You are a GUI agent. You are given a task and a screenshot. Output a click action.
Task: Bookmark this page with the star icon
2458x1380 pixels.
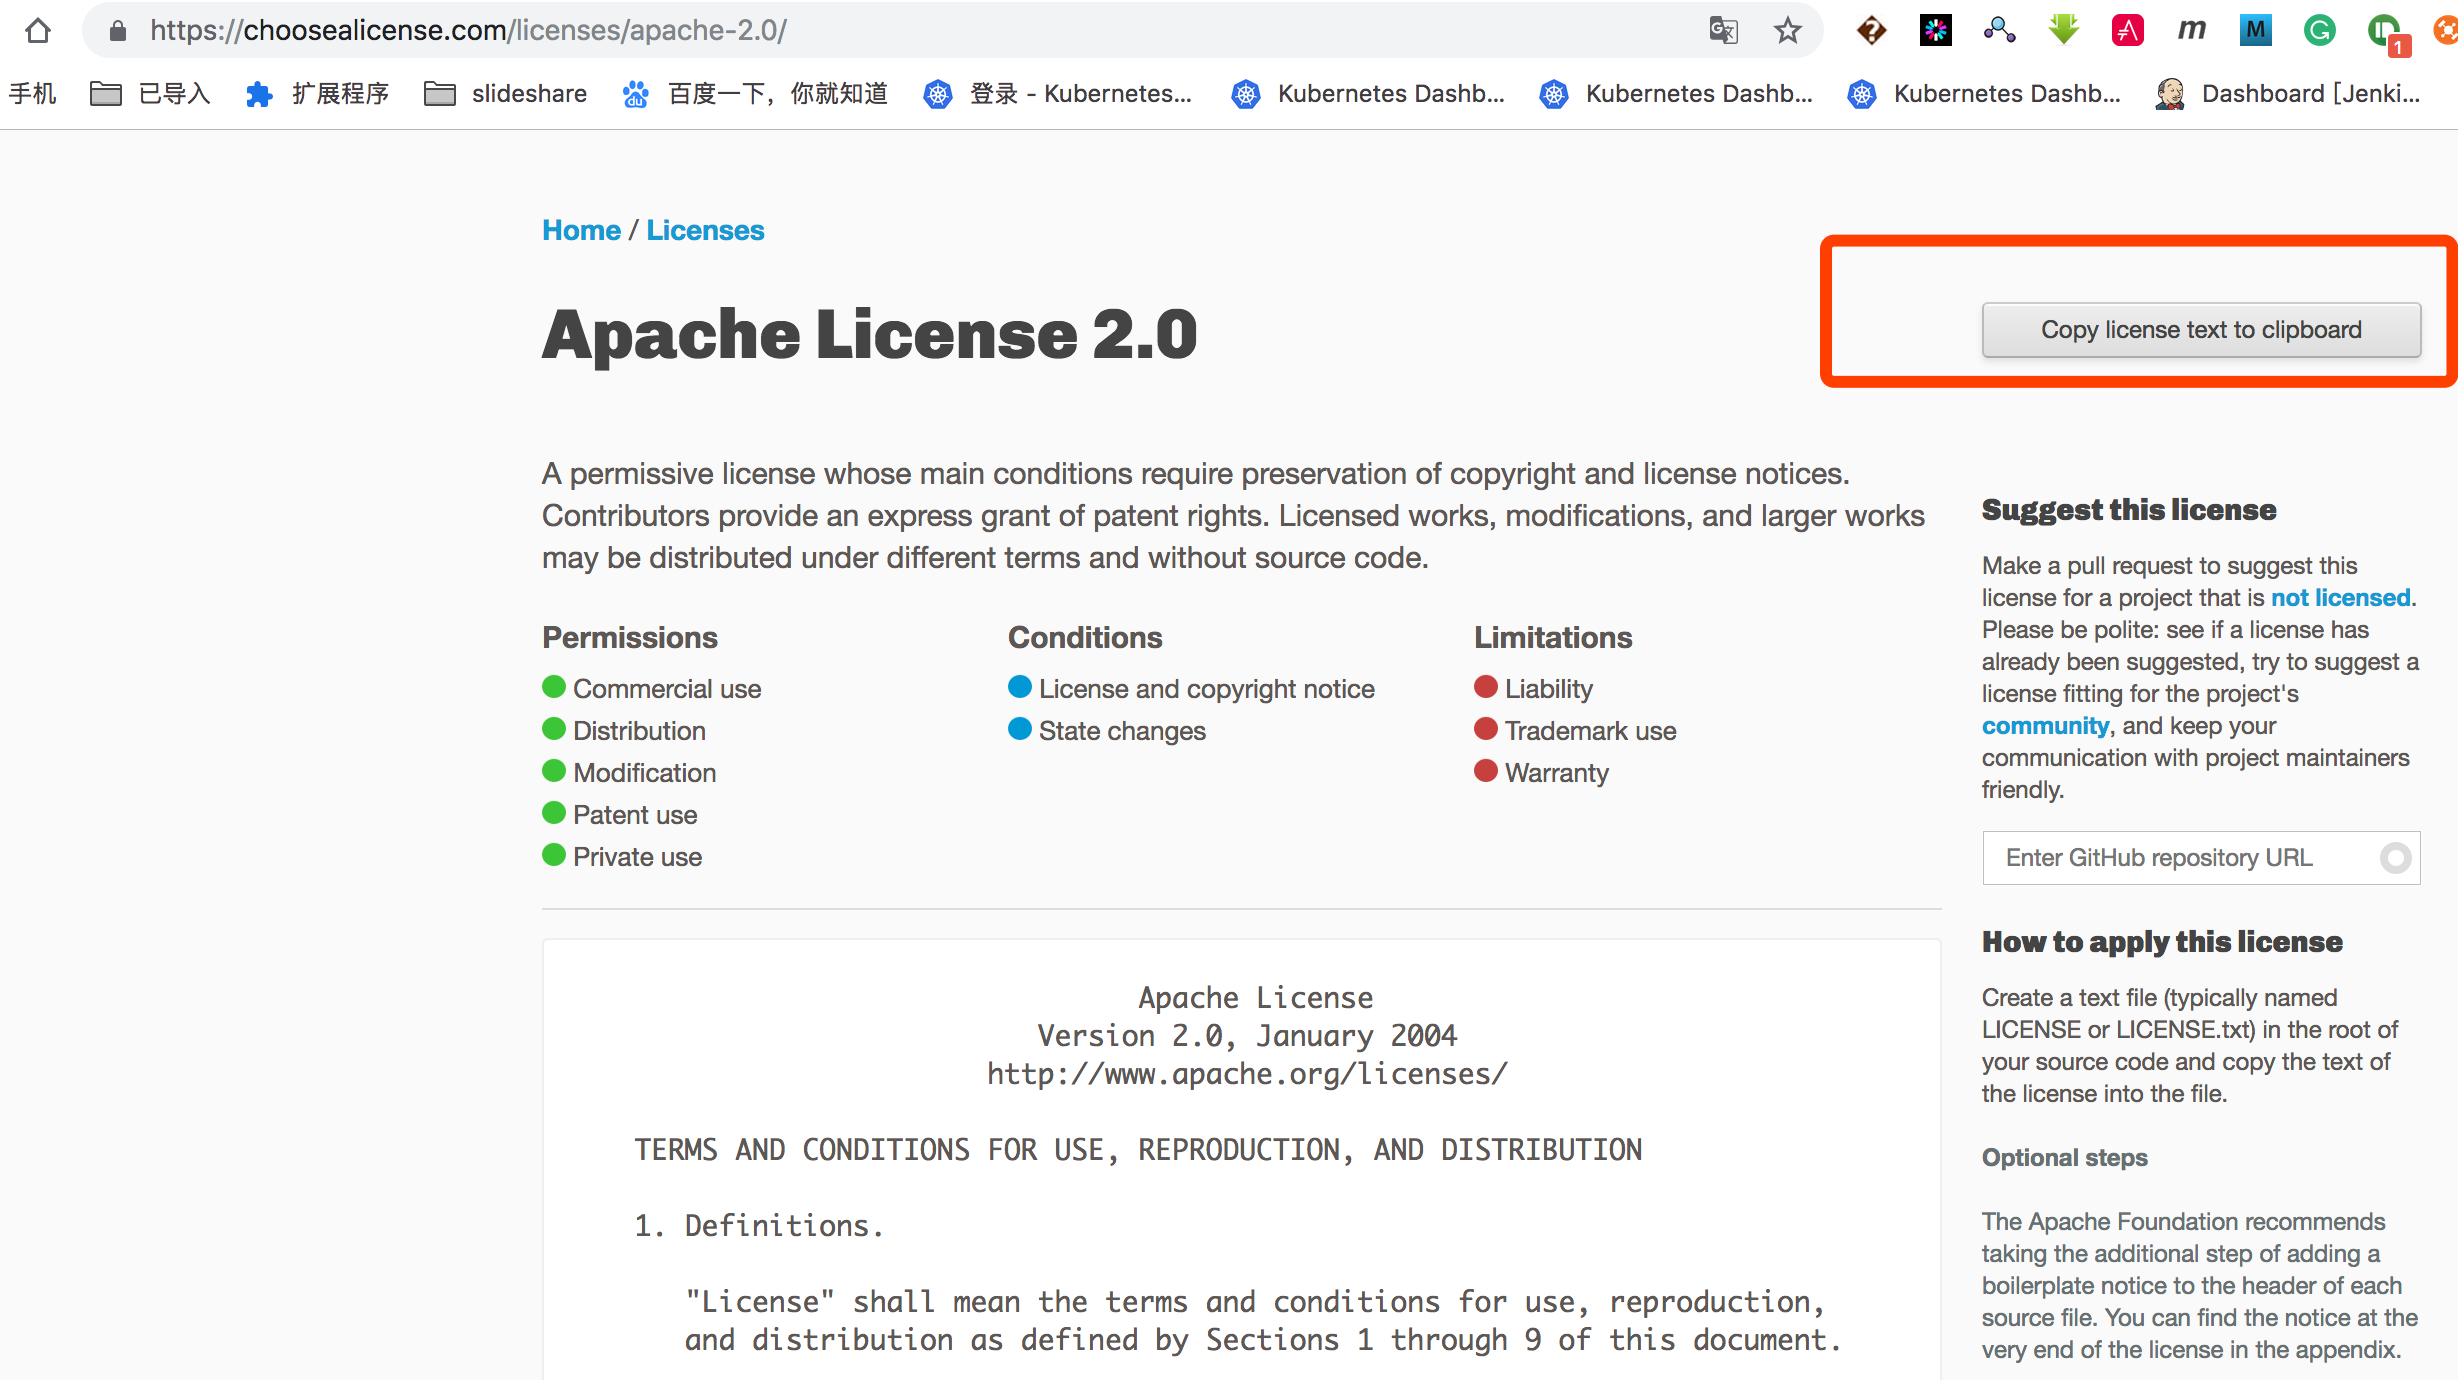point(1788,31)
